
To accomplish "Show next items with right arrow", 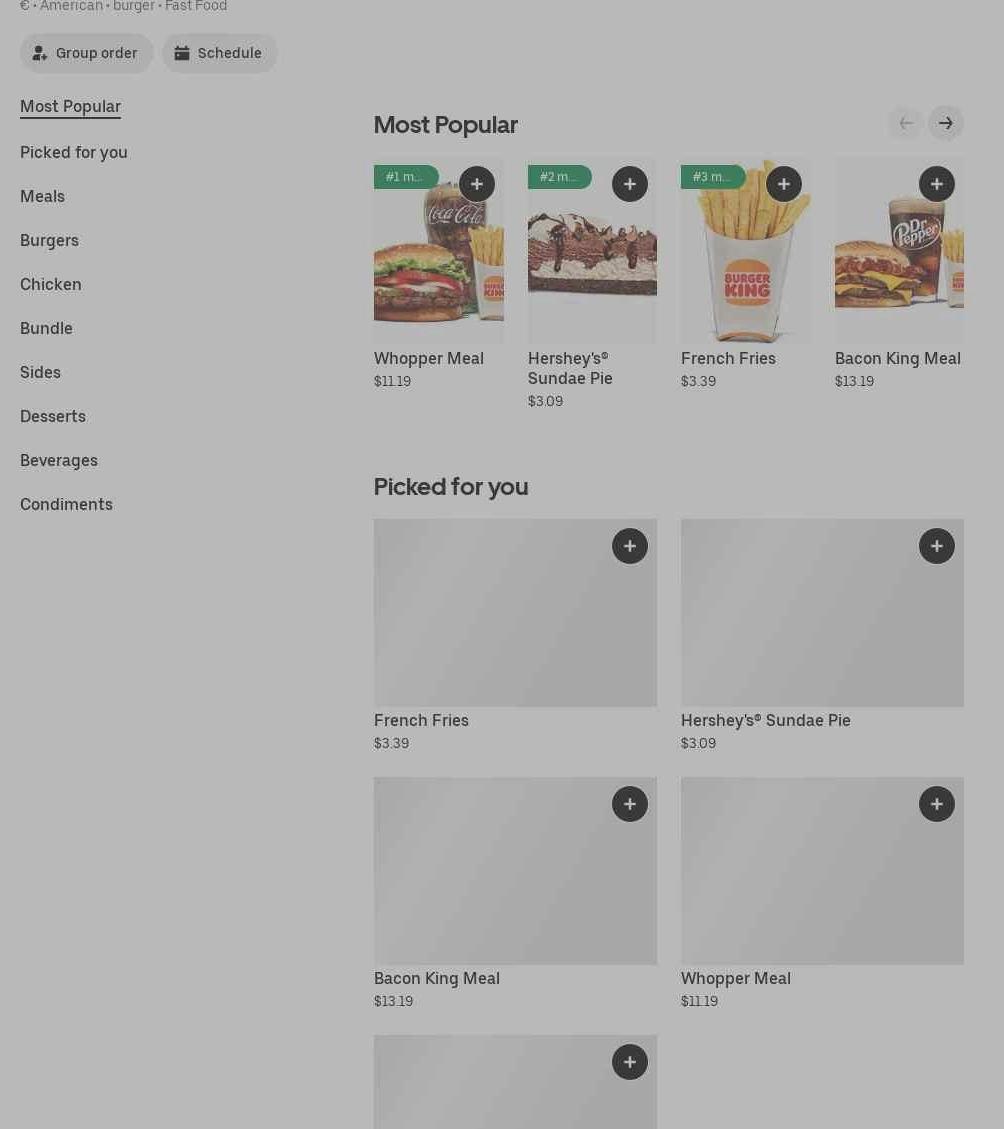I will click(946, 123).
